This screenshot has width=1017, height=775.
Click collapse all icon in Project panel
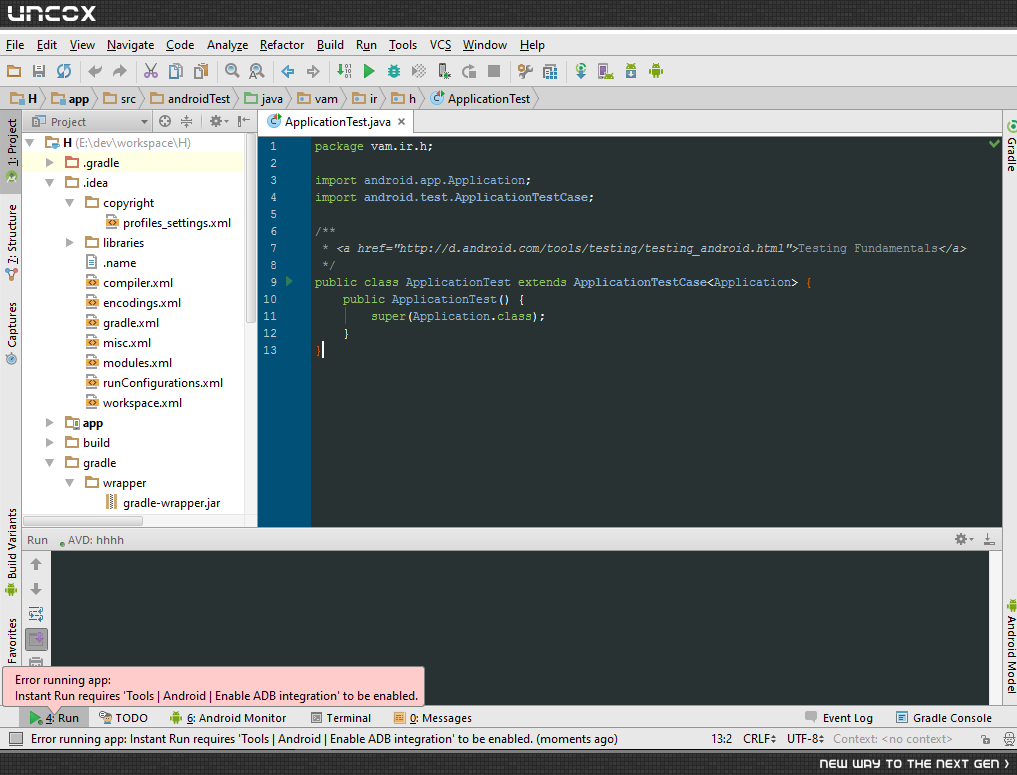[x=186, y=121]
